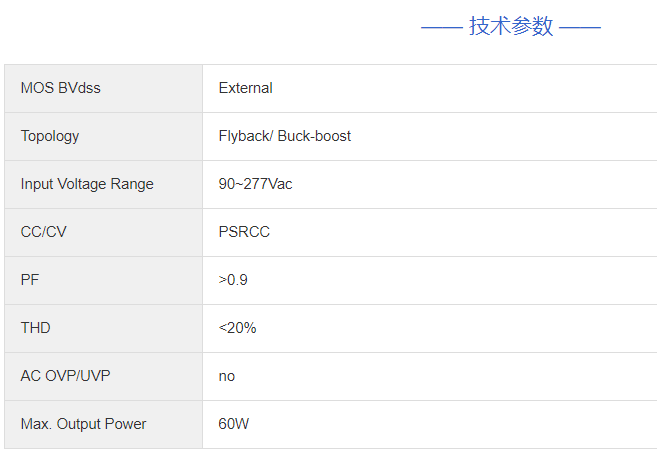
Task: Click the 技术参数 section heading
Action: pos(511,27)
